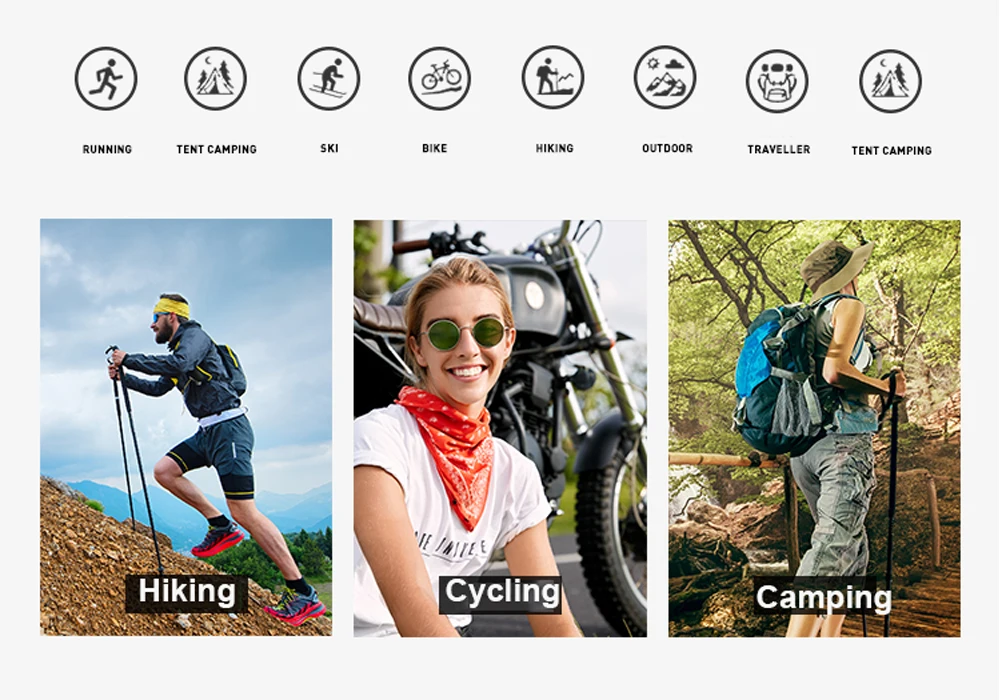This screenshot has width=1000, height=700.
Task: Open the Cycling photo with motorcycle
Action: point(500,428)
